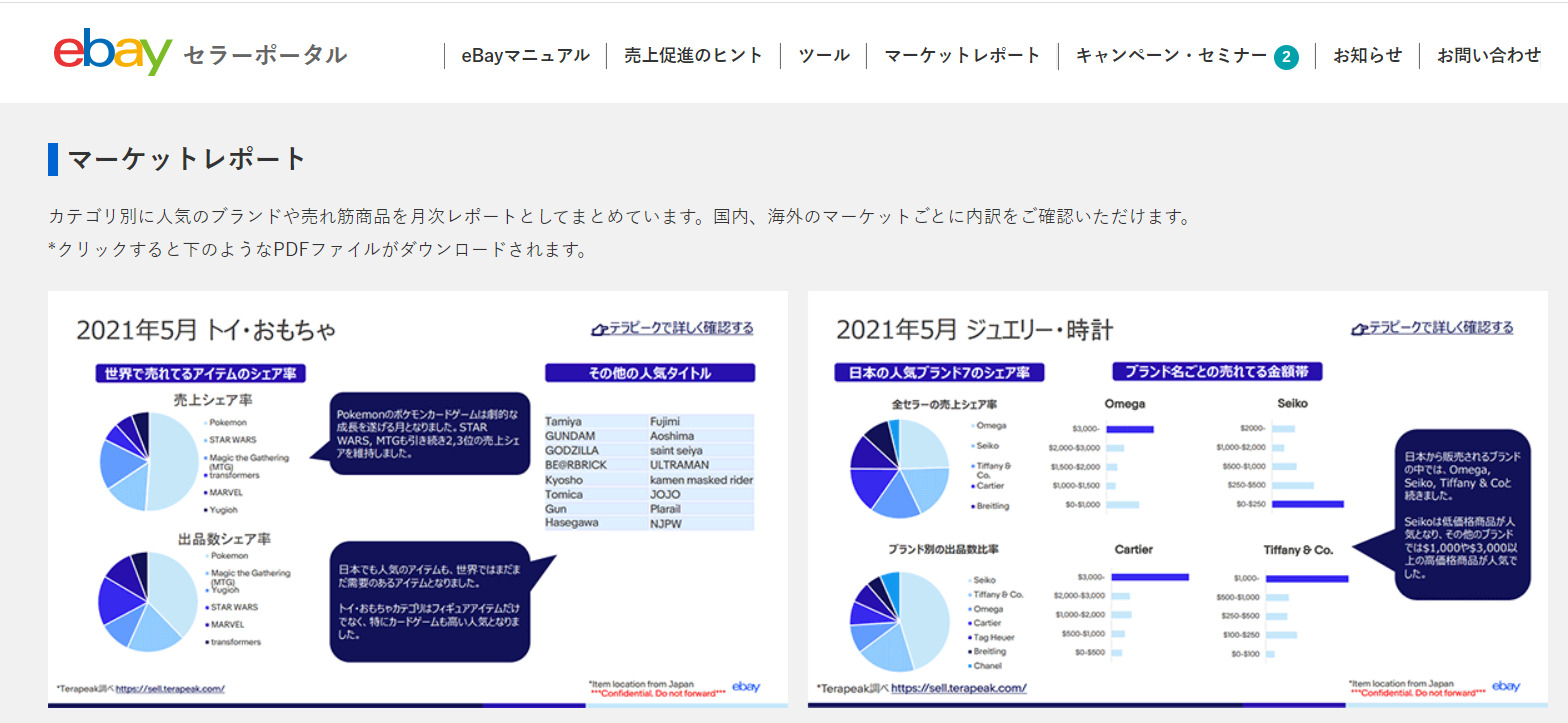Click the 出品数シェア率 pie chart
Image resolution: width=1568 pixels, height=723 pixels.
[x=148, y=601]
